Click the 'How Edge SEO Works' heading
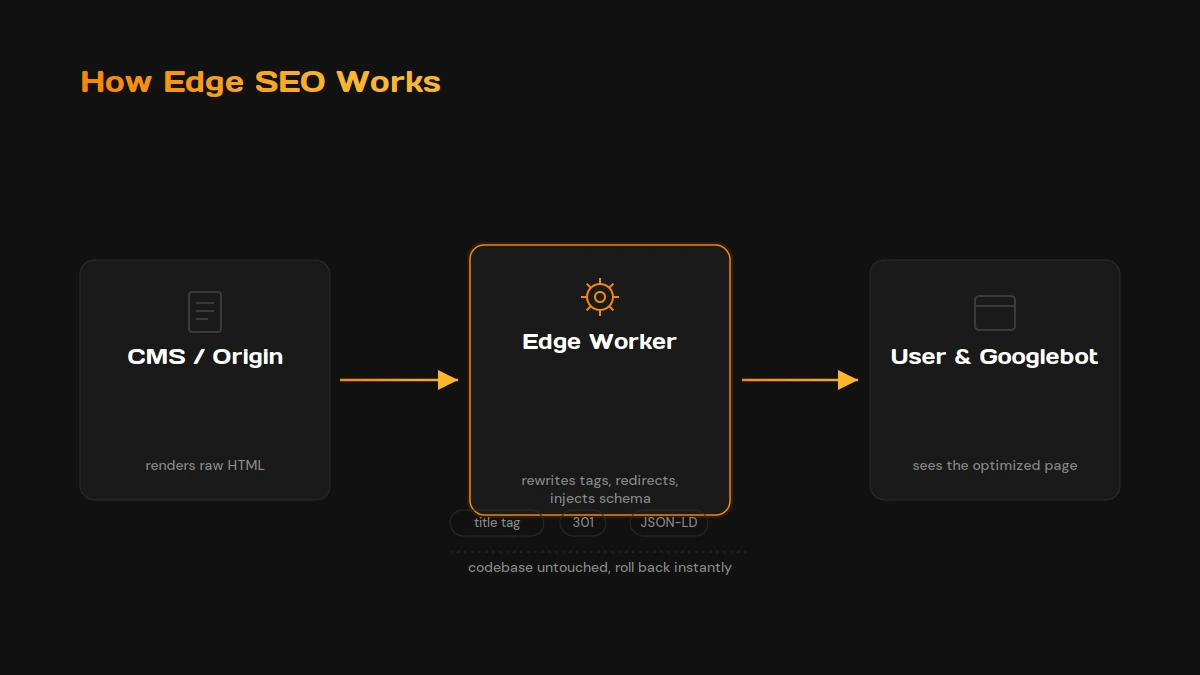 [x=261, y=81]
